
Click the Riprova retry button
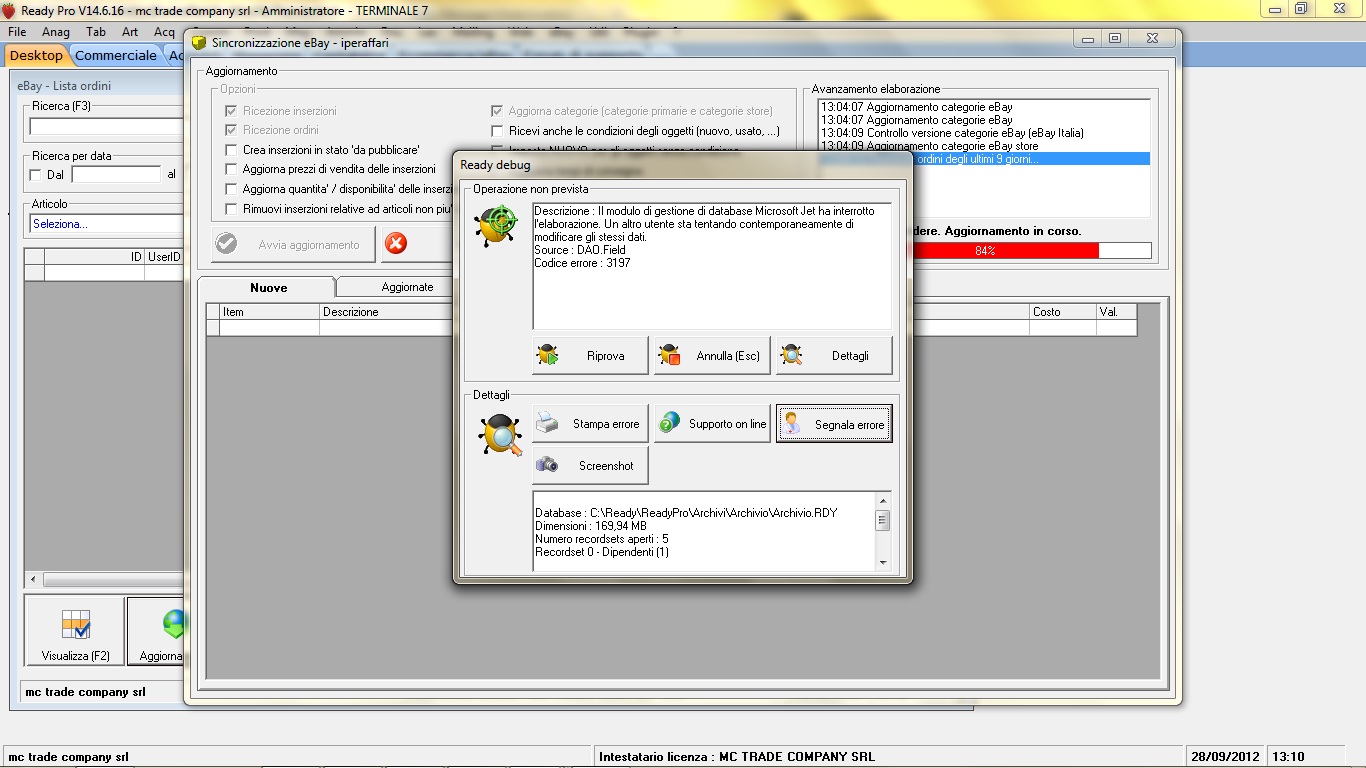coord(590,355)
